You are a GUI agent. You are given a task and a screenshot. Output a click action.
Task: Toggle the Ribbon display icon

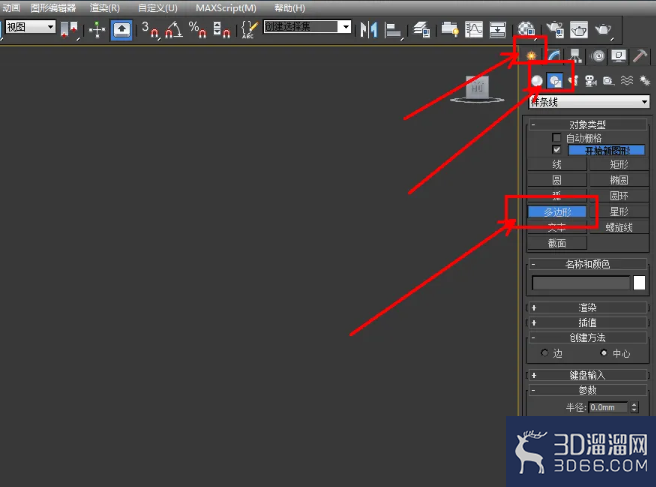(450, 30)
